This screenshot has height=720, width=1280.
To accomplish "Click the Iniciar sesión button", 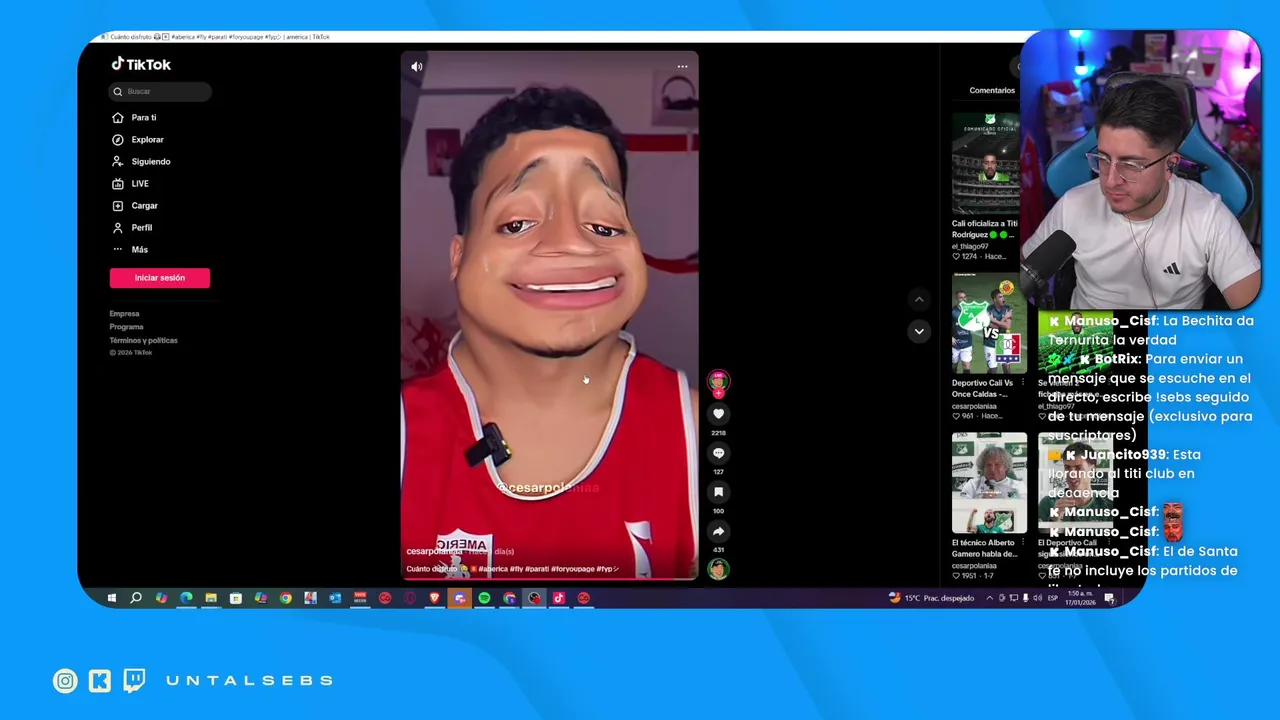I will tap(160, 278).
